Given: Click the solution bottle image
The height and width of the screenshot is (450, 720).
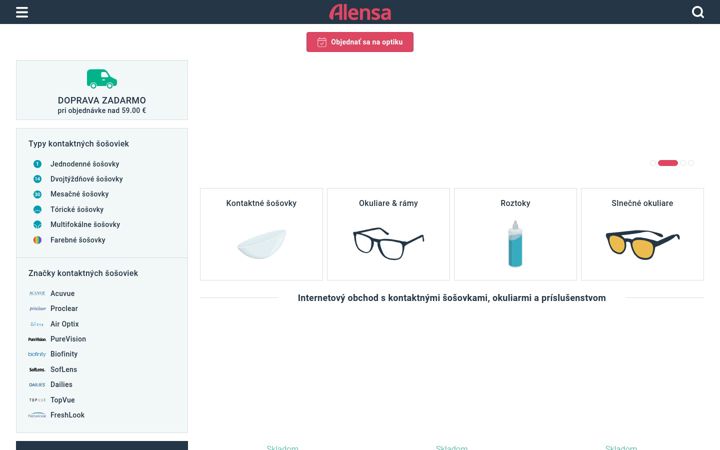Looking at the screenshot, I should click(x=515, y=244).
